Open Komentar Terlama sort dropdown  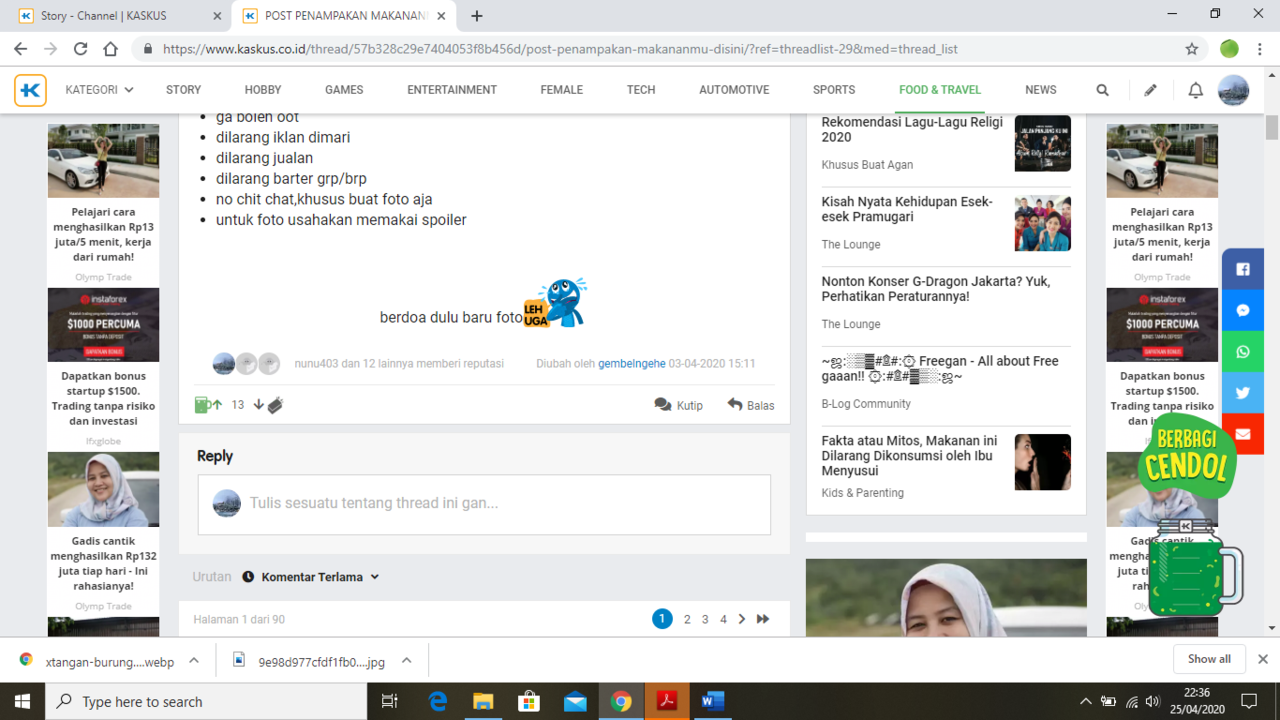[x=311, y=577]
